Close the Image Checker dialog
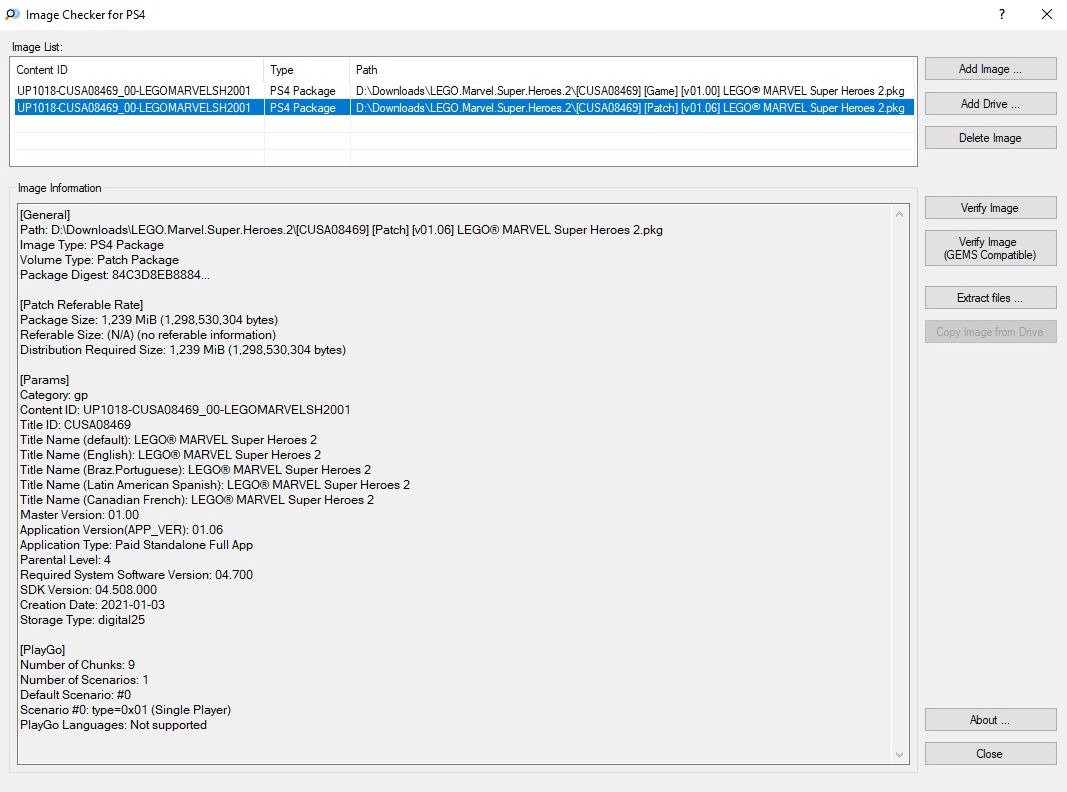The width and height of the screenshot is (1067, 792). tap(990, 753)
